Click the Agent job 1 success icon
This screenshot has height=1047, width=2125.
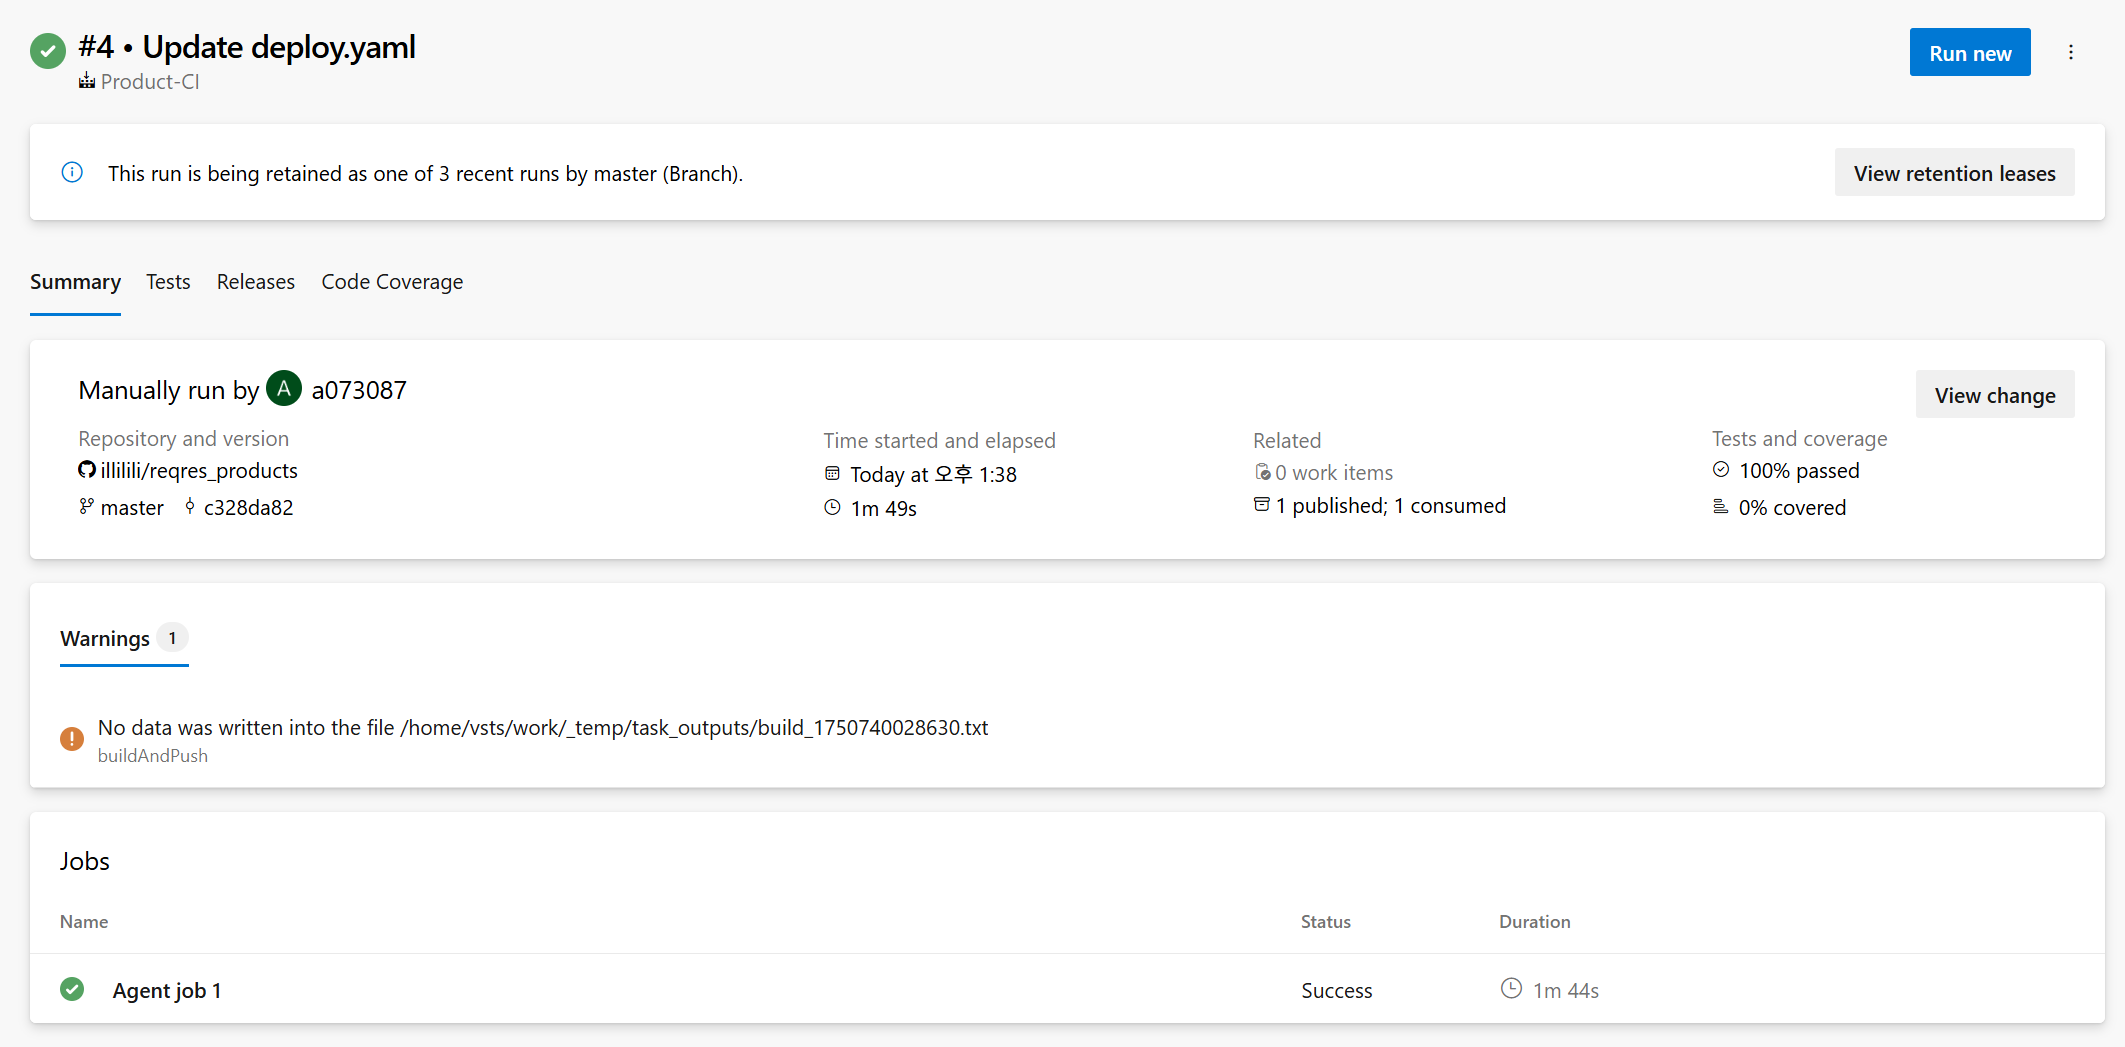pyautogui.click(x=72, y=990)
